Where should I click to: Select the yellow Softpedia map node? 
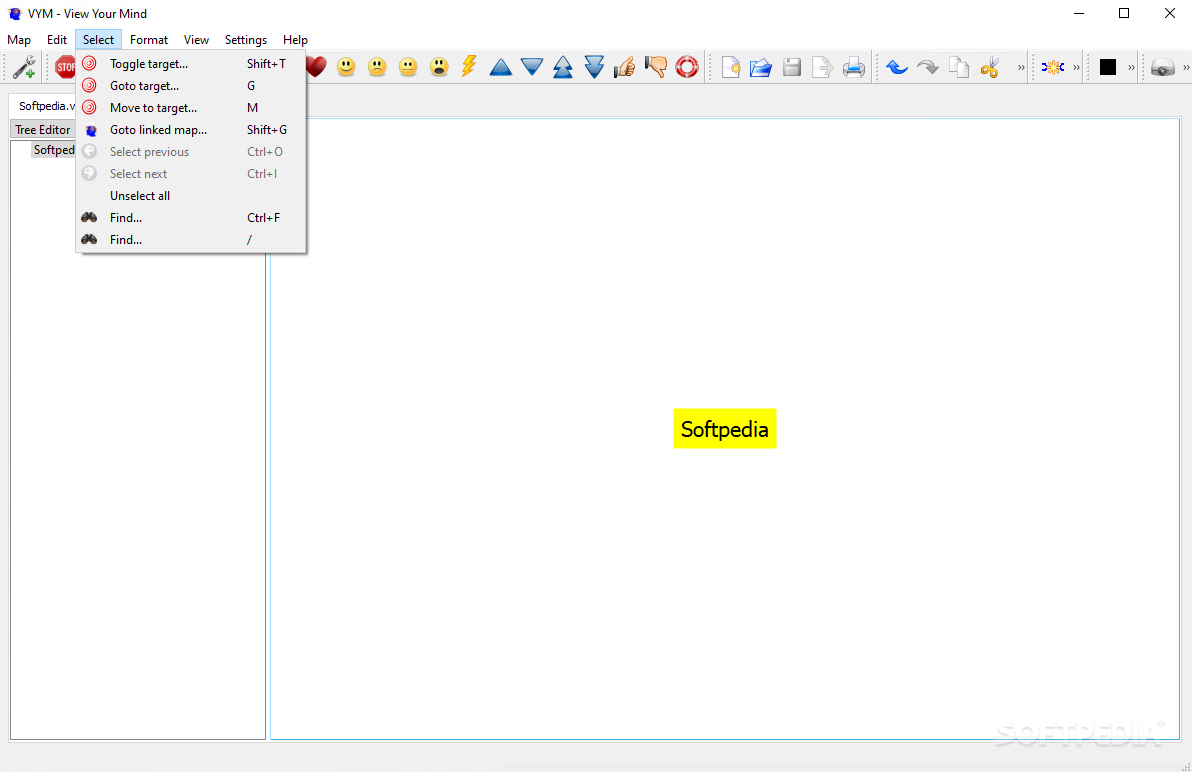724,429
